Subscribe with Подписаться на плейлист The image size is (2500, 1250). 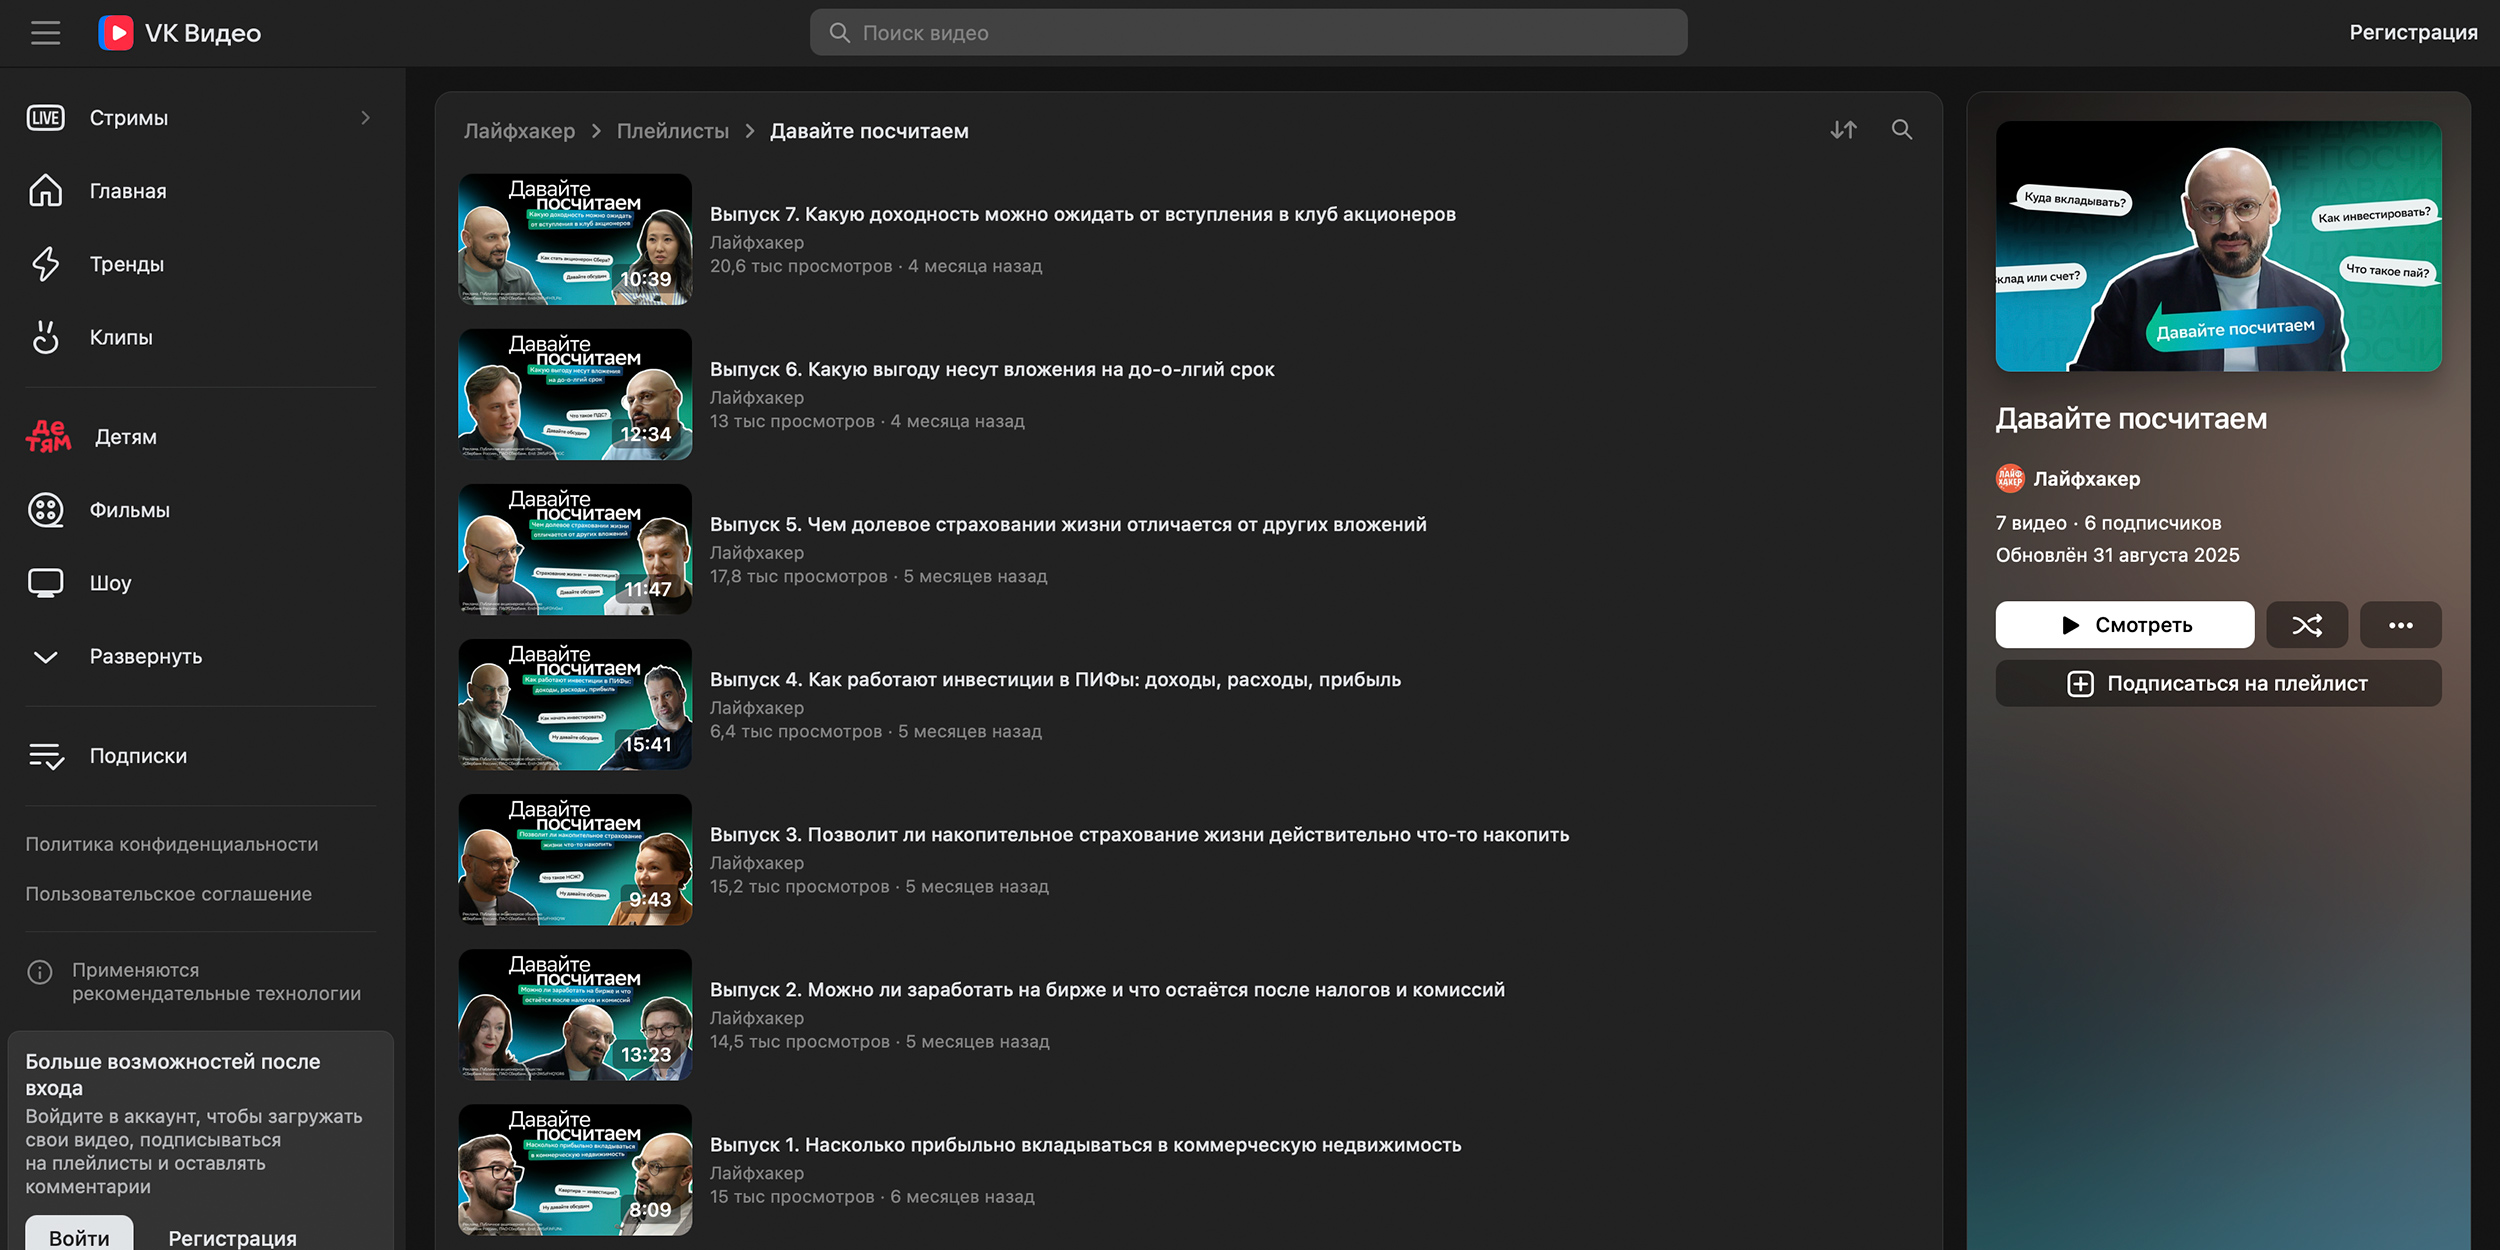click(x=2217, y=683)
